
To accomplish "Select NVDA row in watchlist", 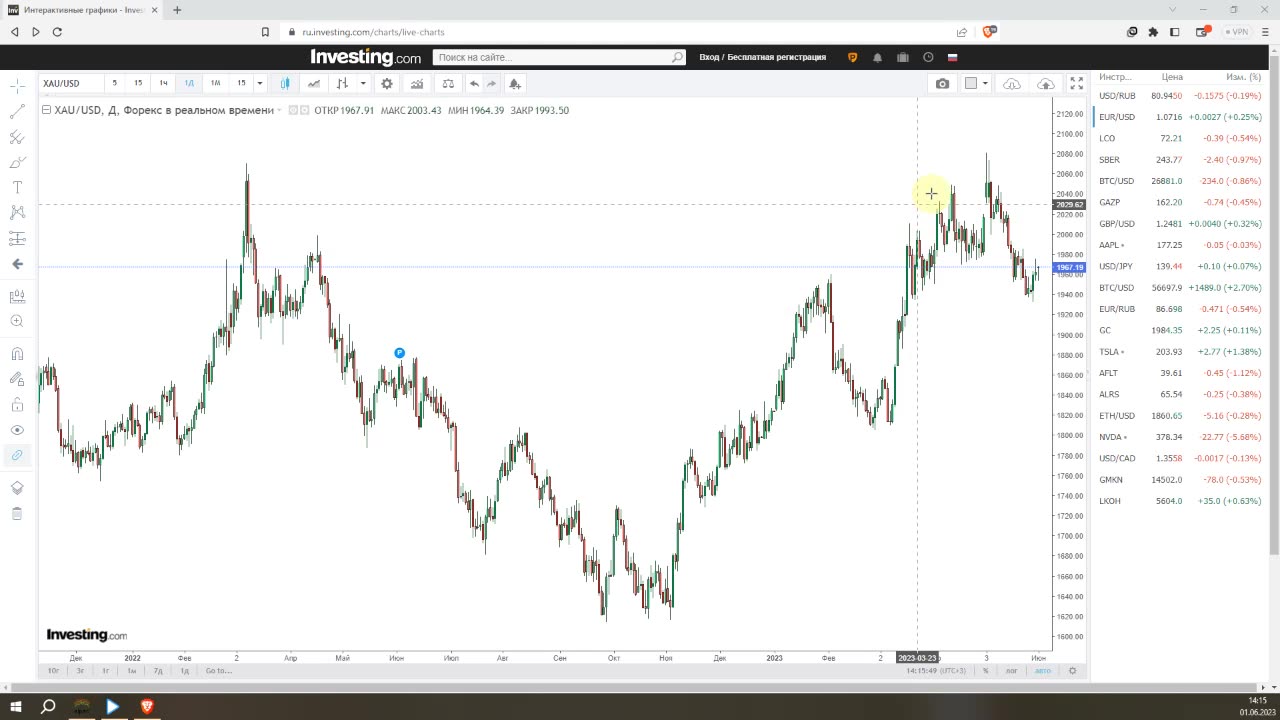I will (x=1180, y=437).
